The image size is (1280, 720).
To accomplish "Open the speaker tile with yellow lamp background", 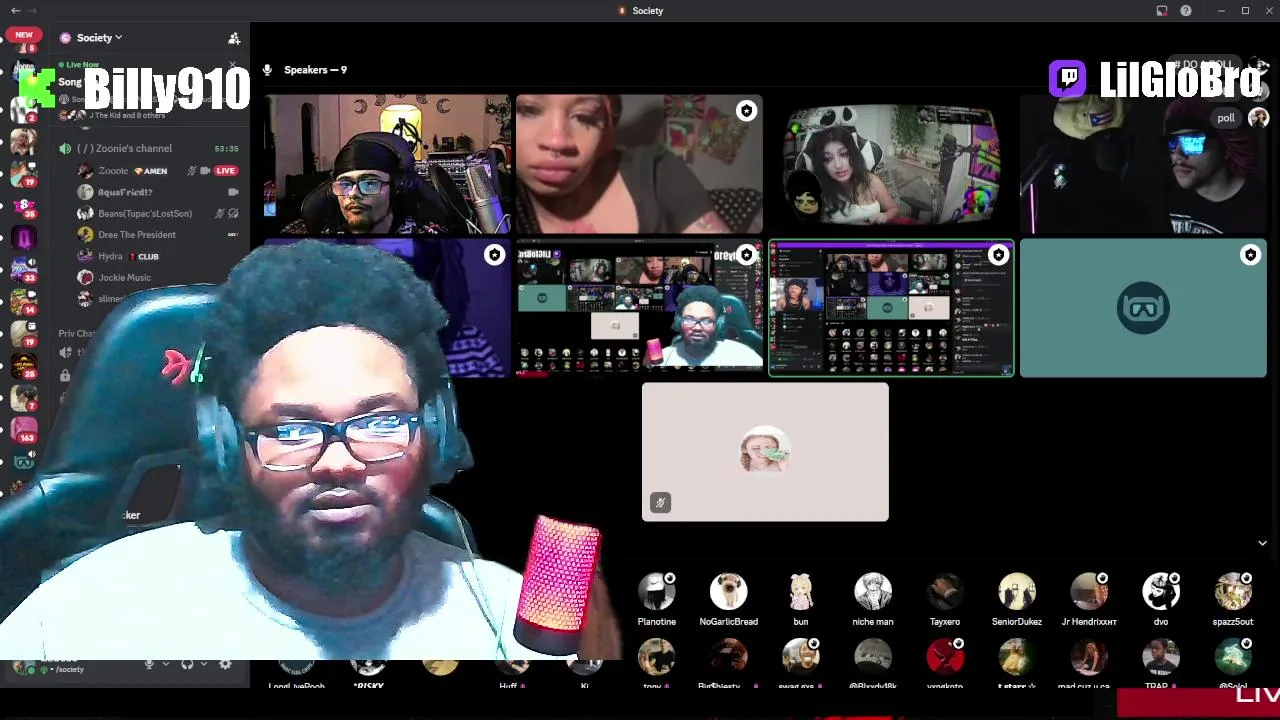I will coord(387,165).
